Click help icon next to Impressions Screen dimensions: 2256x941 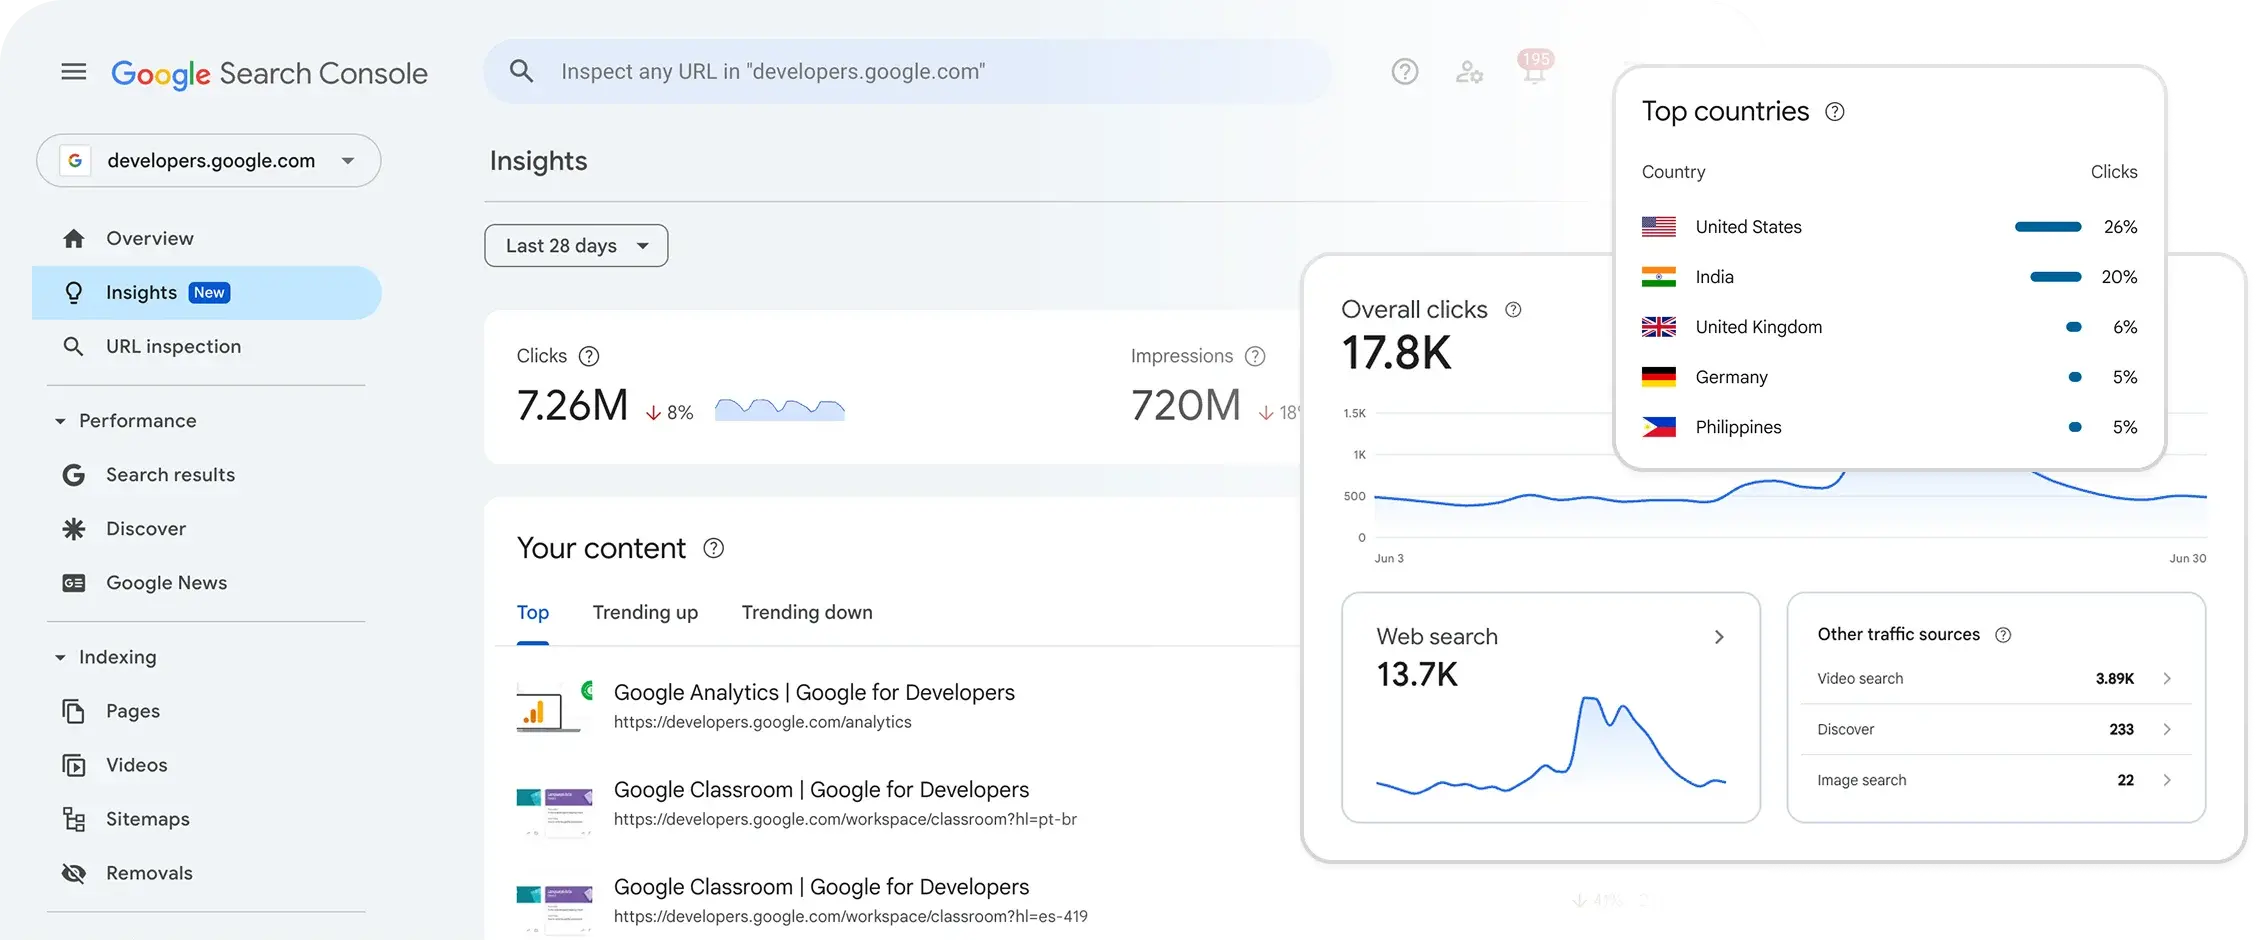(x=1255, y=356)
